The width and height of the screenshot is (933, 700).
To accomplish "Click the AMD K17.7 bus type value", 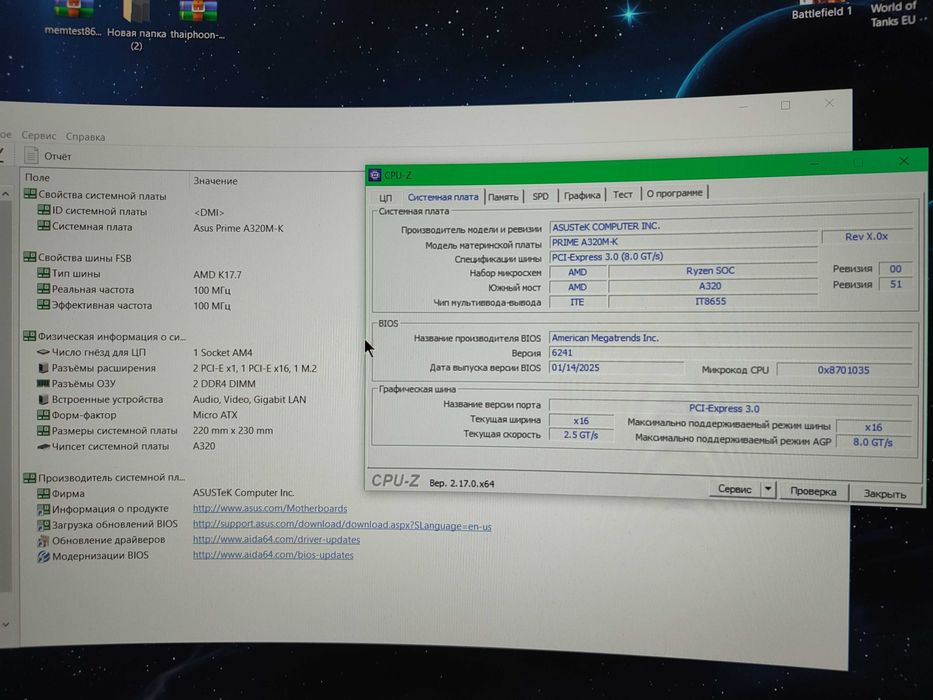I will click(217, 274).
